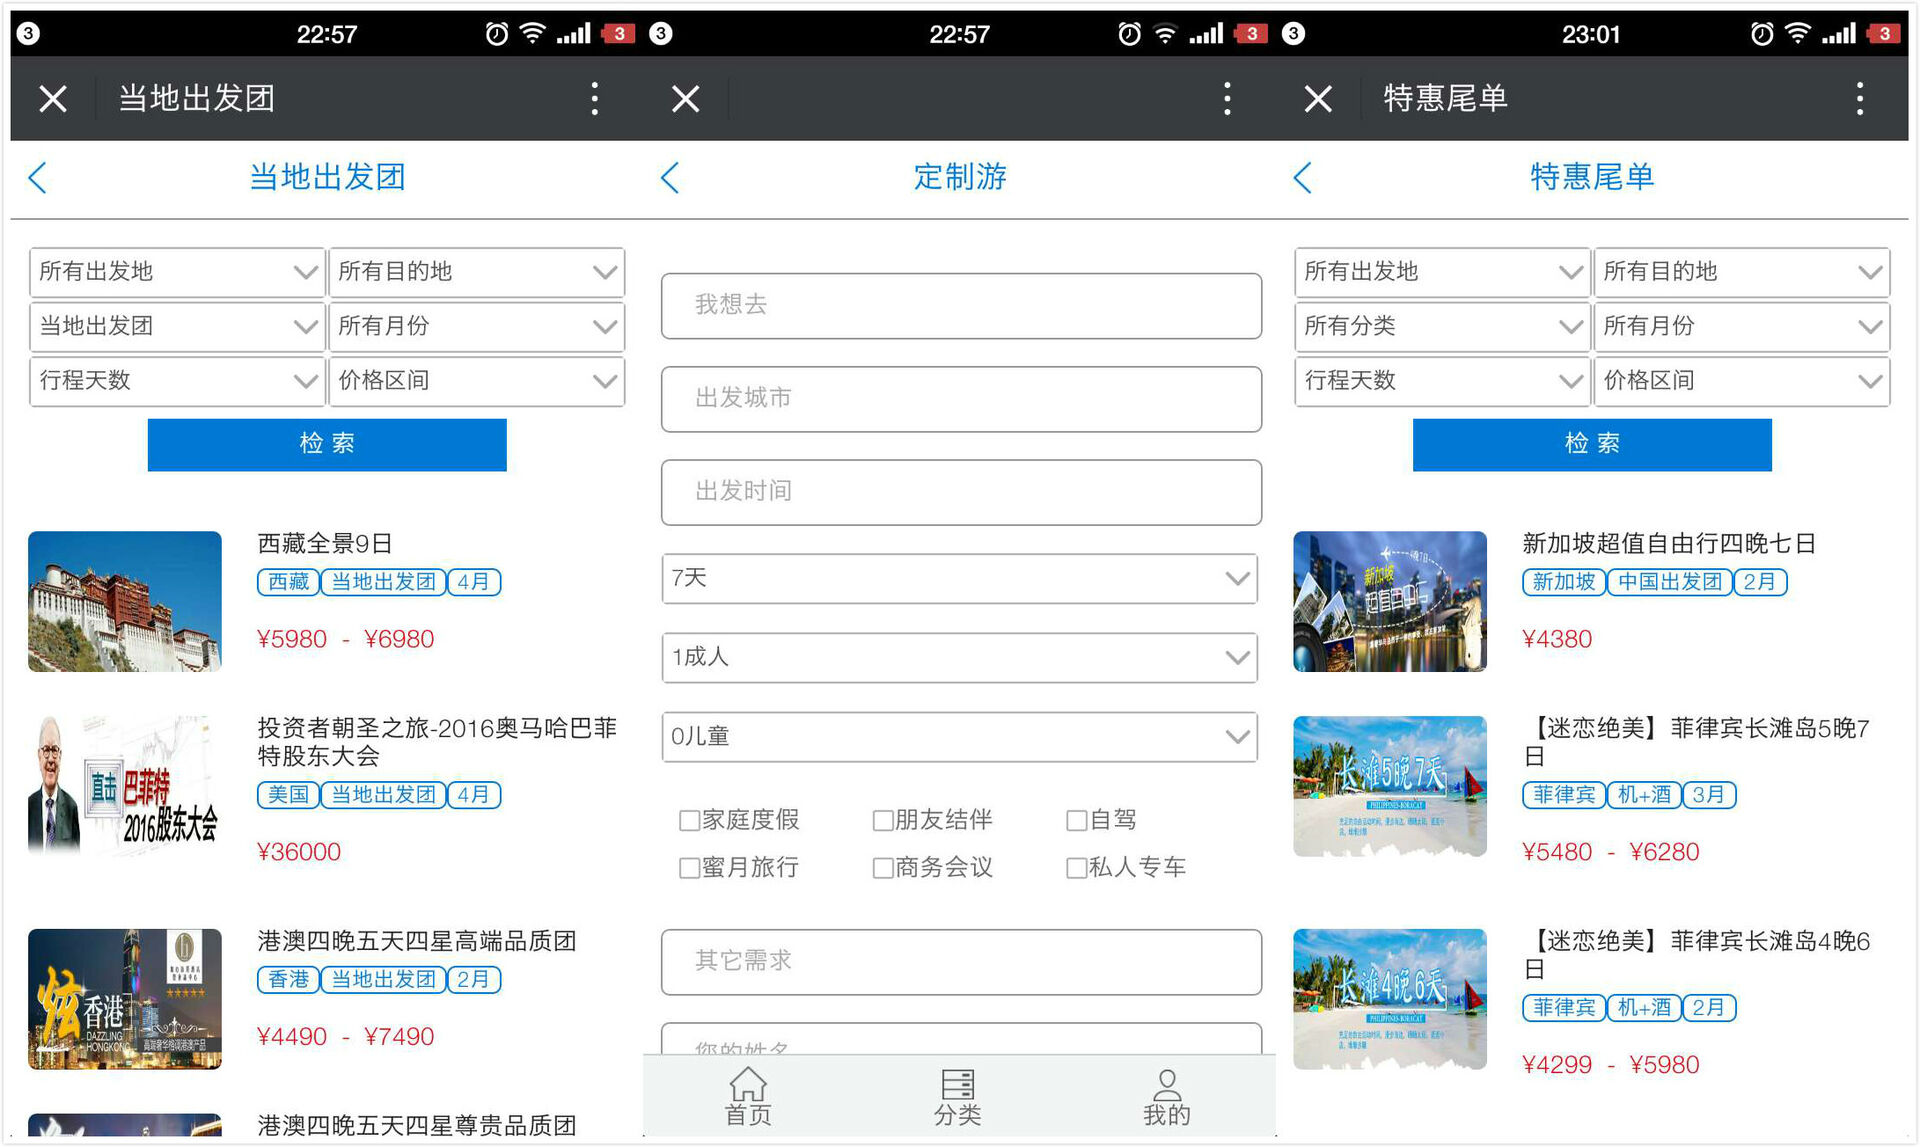Select the 西藏 tag on first tour

click(288, 582)
